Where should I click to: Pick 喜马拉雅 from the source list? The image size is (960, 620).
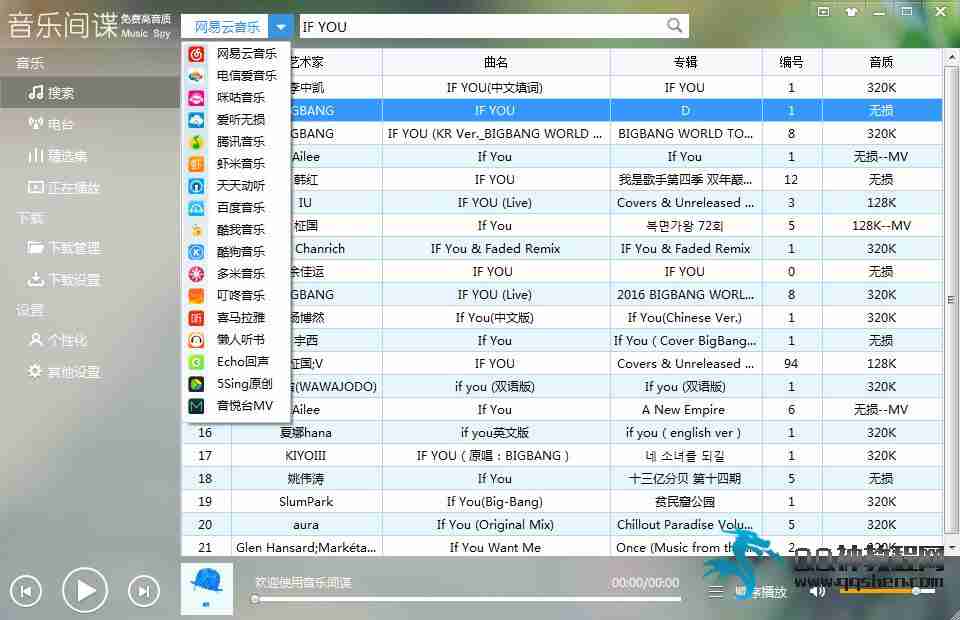click(x=236, y=318)
